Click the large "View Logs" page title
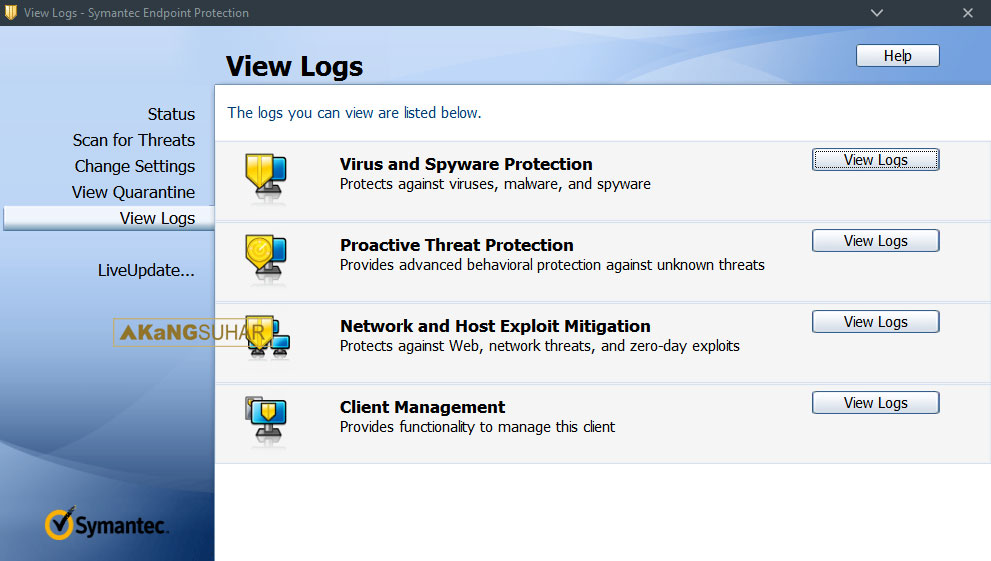 tap(295, 66)
